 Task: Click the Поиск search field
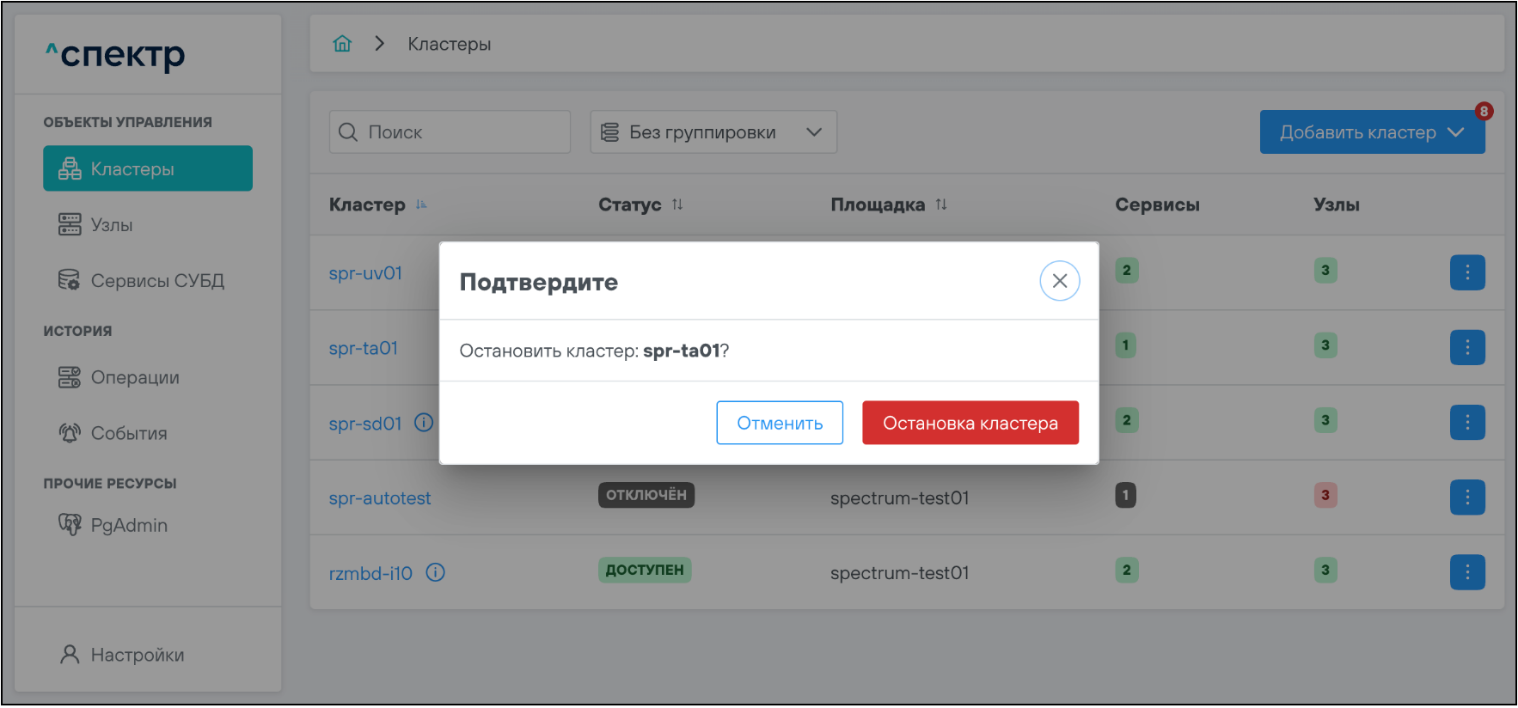click(x=449, y=132)
